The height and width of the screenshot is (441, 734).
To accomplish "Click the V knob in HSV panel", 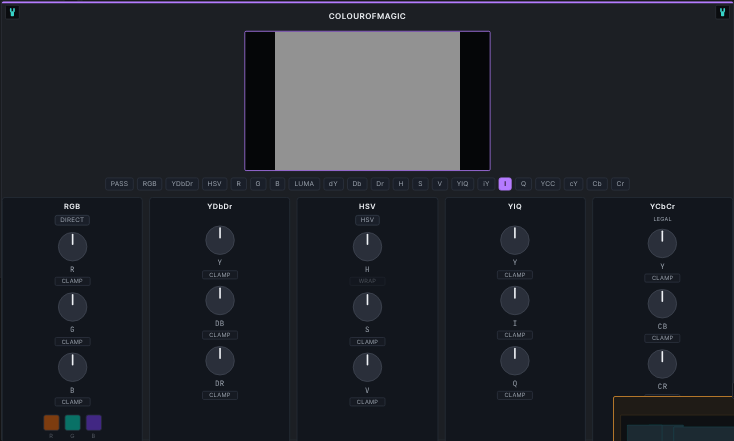I will (x=367, y=368).
